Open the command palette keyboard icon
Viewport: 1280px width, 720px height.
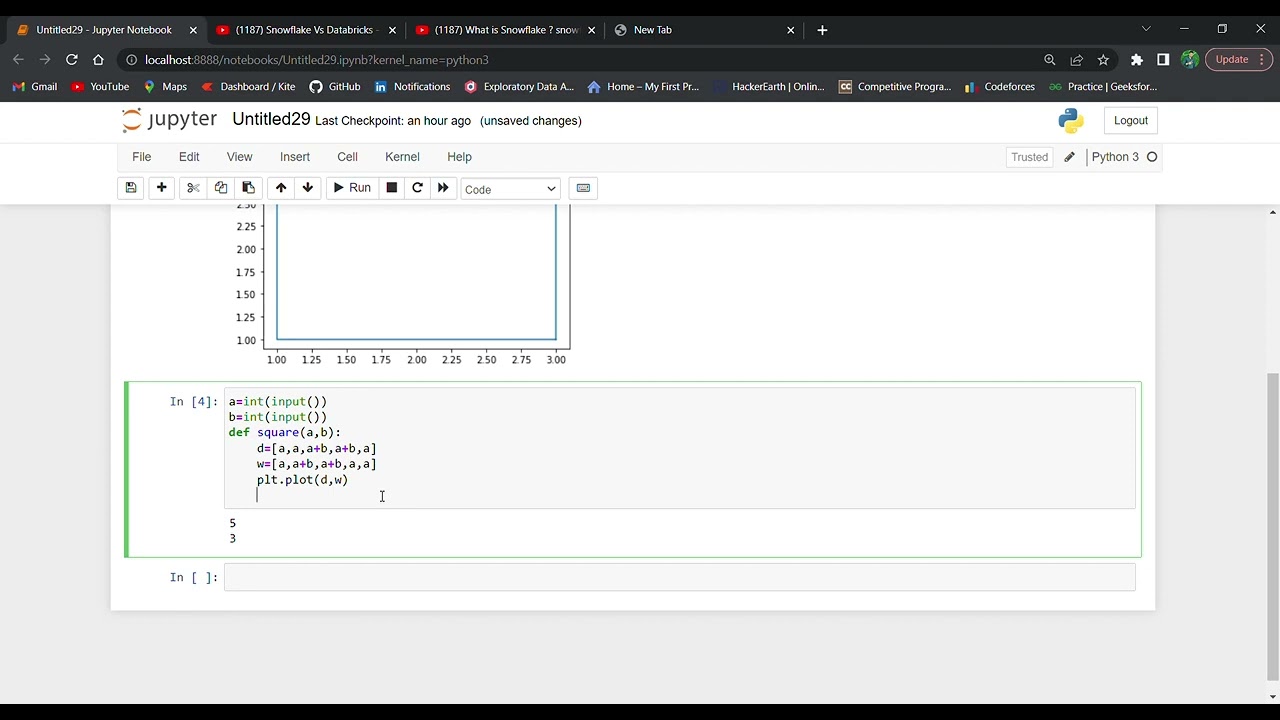[x=583, y=188]
